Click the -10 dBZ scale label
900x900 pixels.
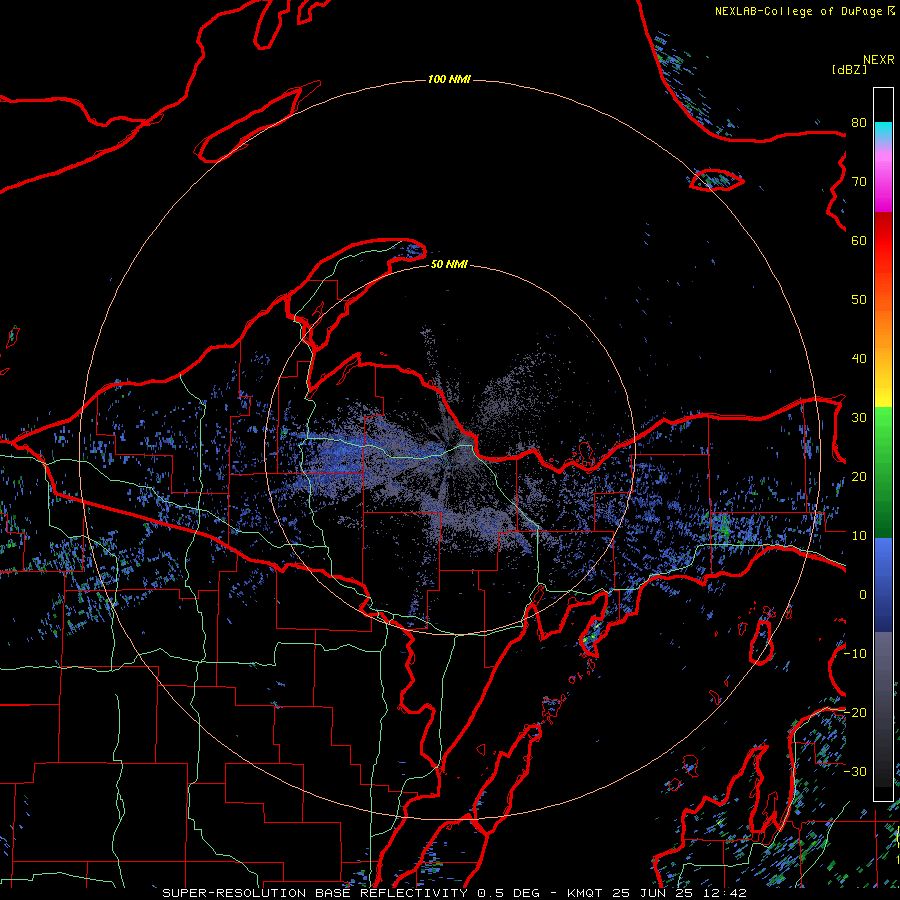pos(856,654)
